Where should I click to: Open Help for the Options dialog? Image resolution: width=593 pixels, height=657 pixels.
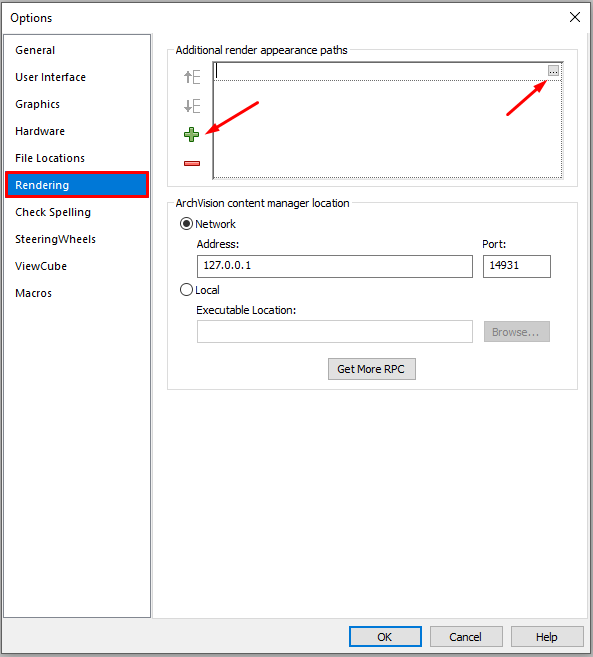[x=547, y=636]
